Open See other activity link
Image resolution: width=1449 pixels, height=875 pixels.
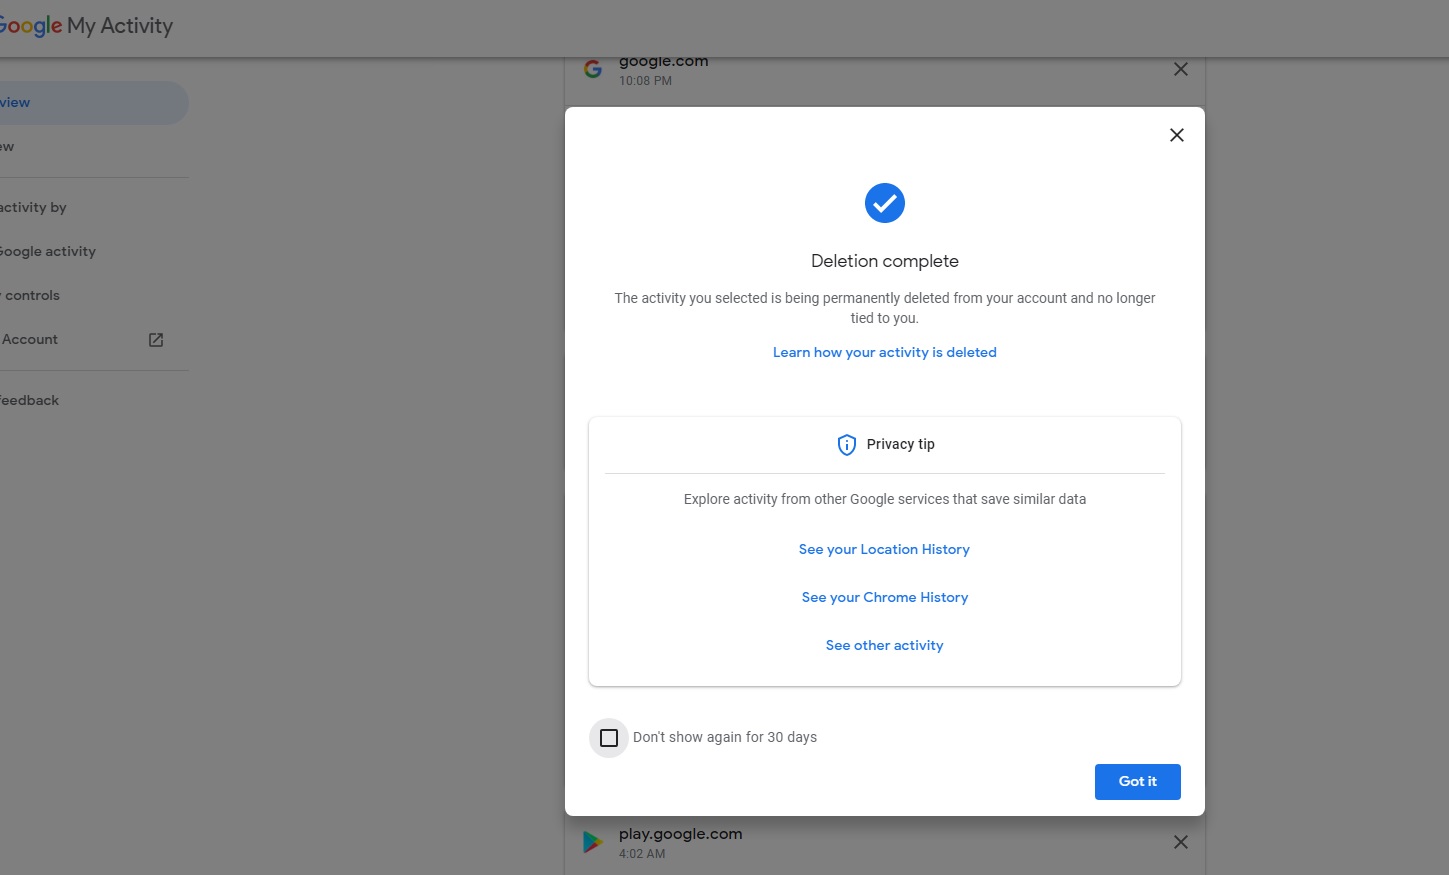pyautogui.click(x=885, y=645)
